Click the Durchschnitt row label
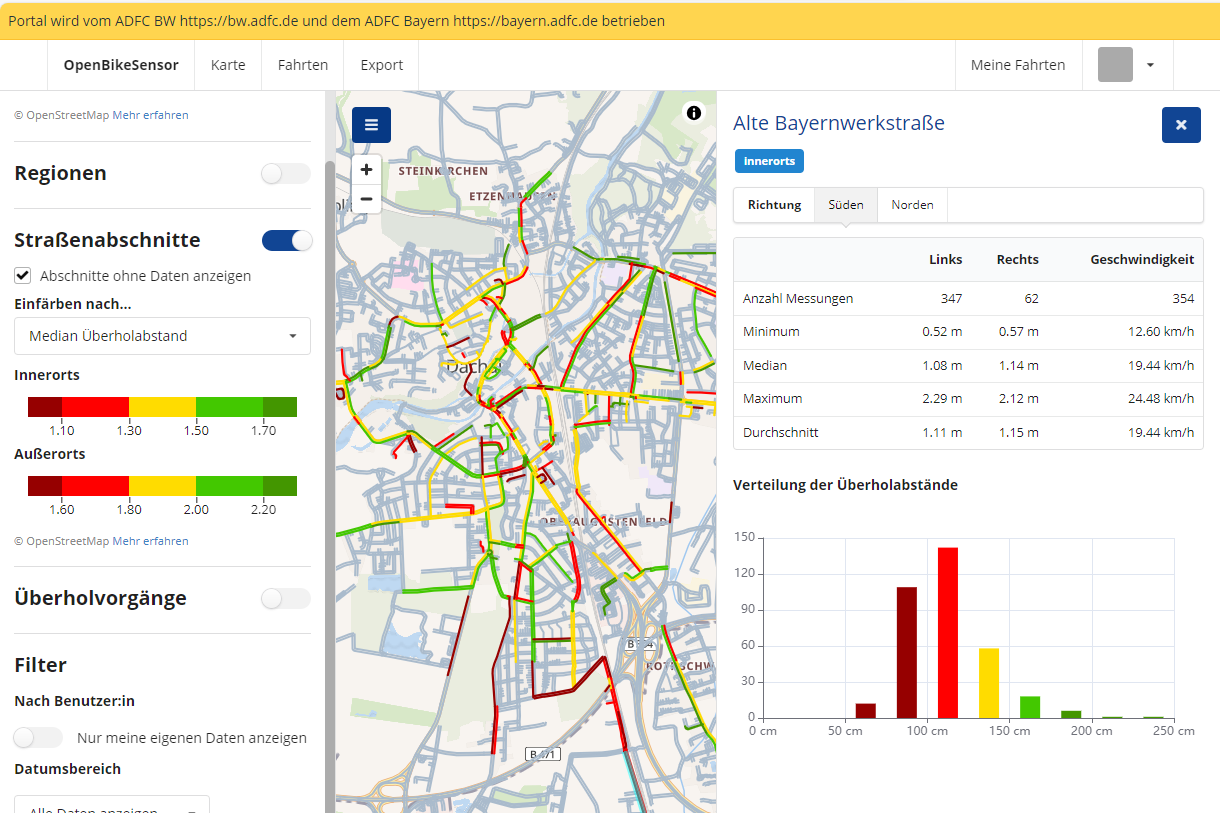This screenshot has height=813, width=1220. (x=781, y=433)
